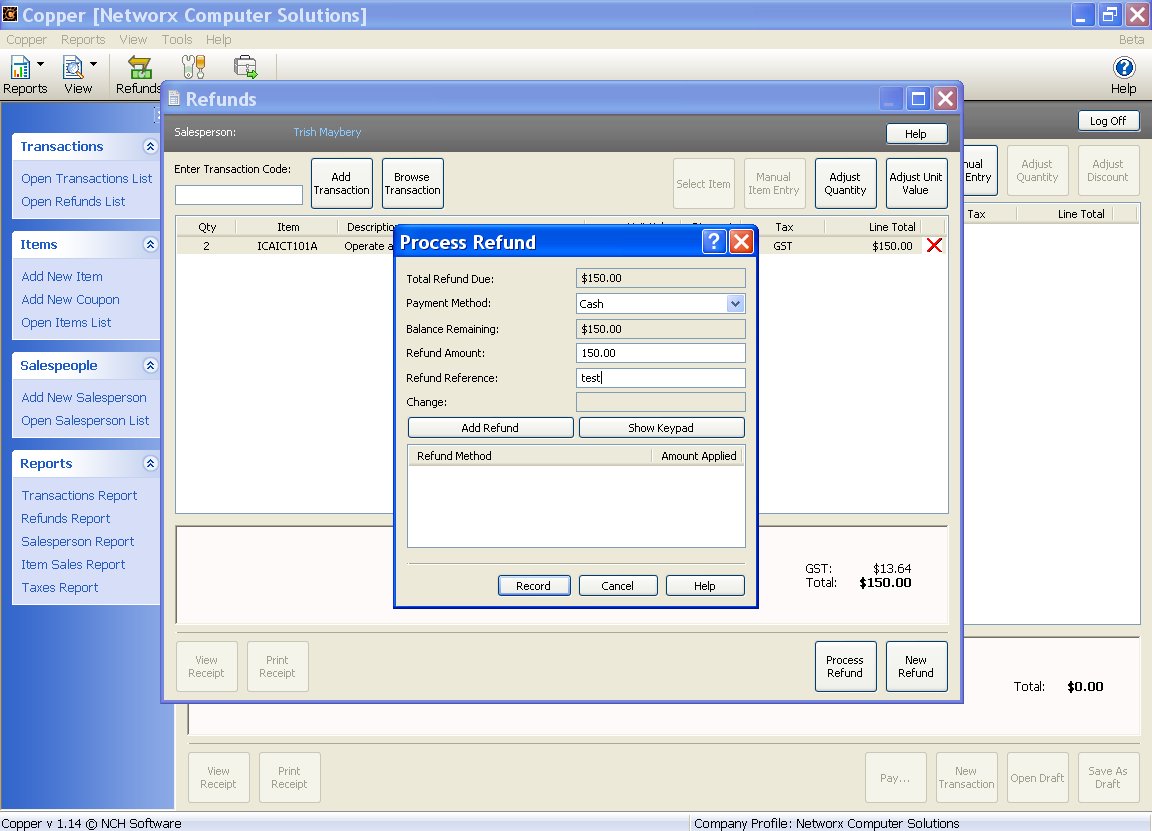This screenshot has width=1152, height=831.
Task: Open the Taxes Report link
Action: [x=60, y=587]
